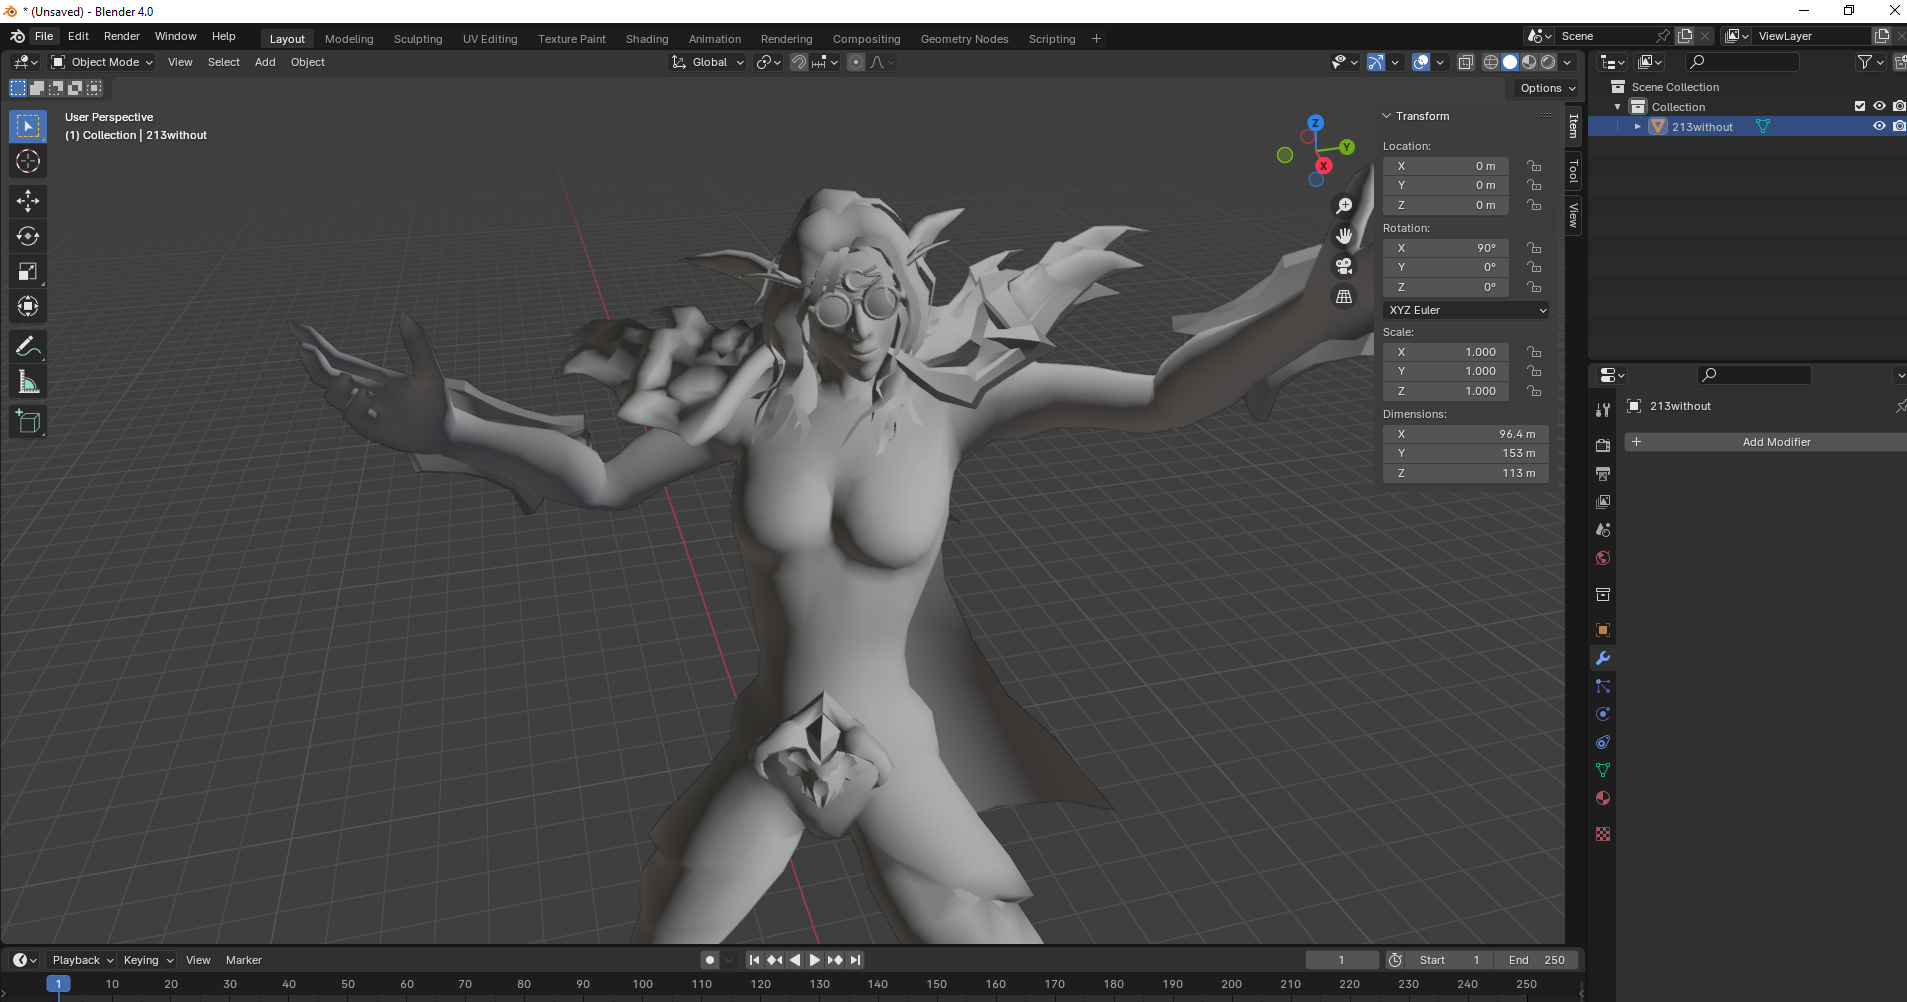Expand the 213without tree item
Viewport: 1907px width, 1002px height.
click(1637, 127)
